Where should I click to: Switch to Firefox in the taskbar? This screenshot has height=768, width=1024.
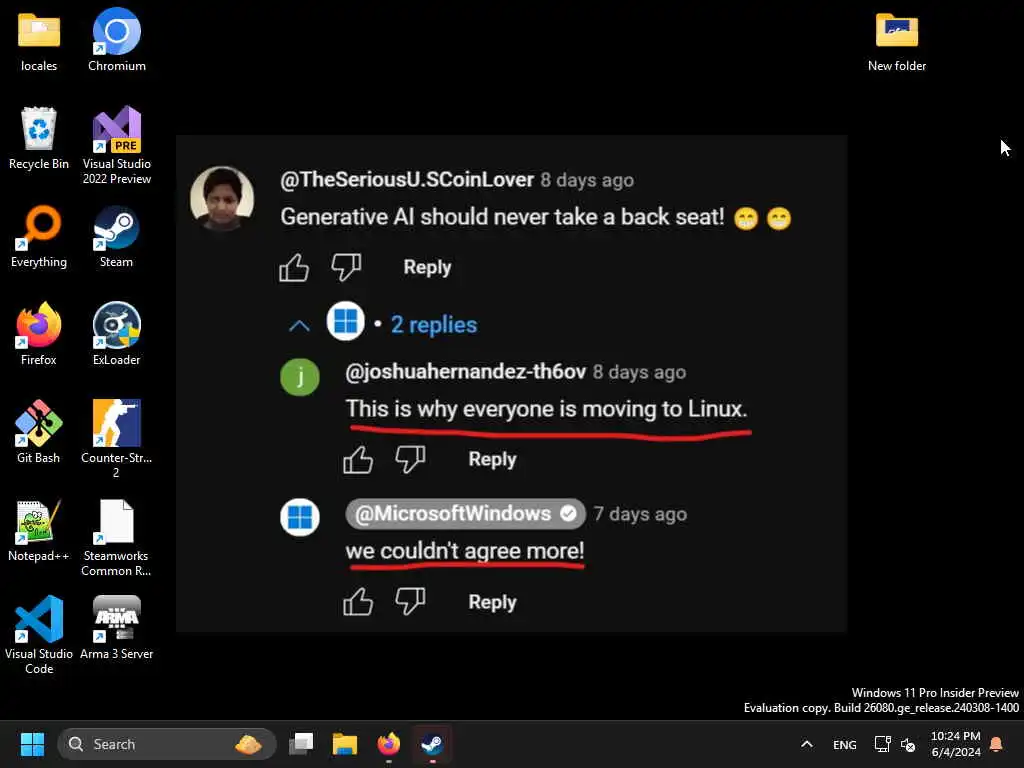click(x=389, y=744)
